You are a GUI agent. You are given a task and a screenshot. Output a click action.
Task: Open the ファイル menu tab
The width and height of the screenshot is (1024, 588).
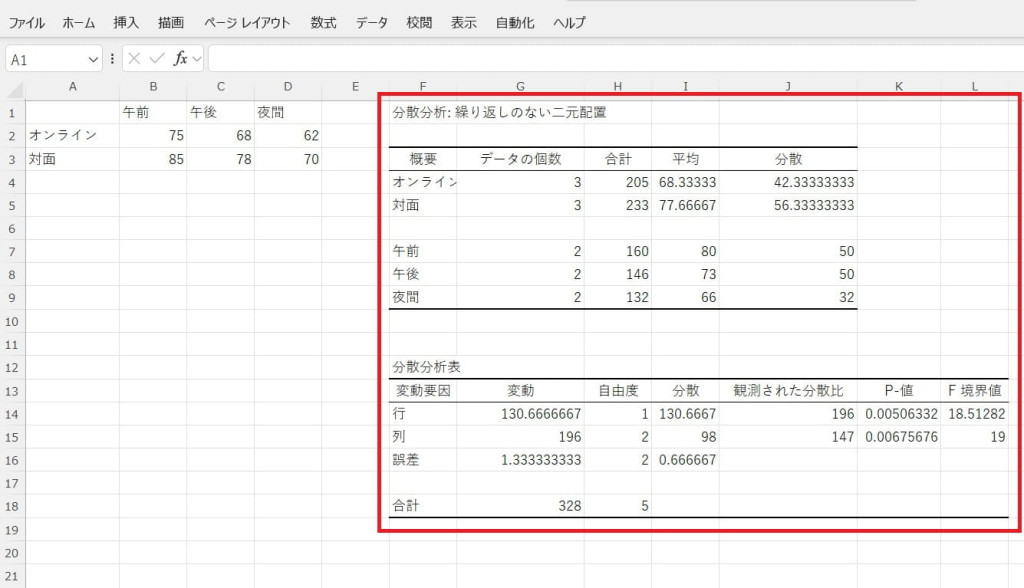coord(27,22)
